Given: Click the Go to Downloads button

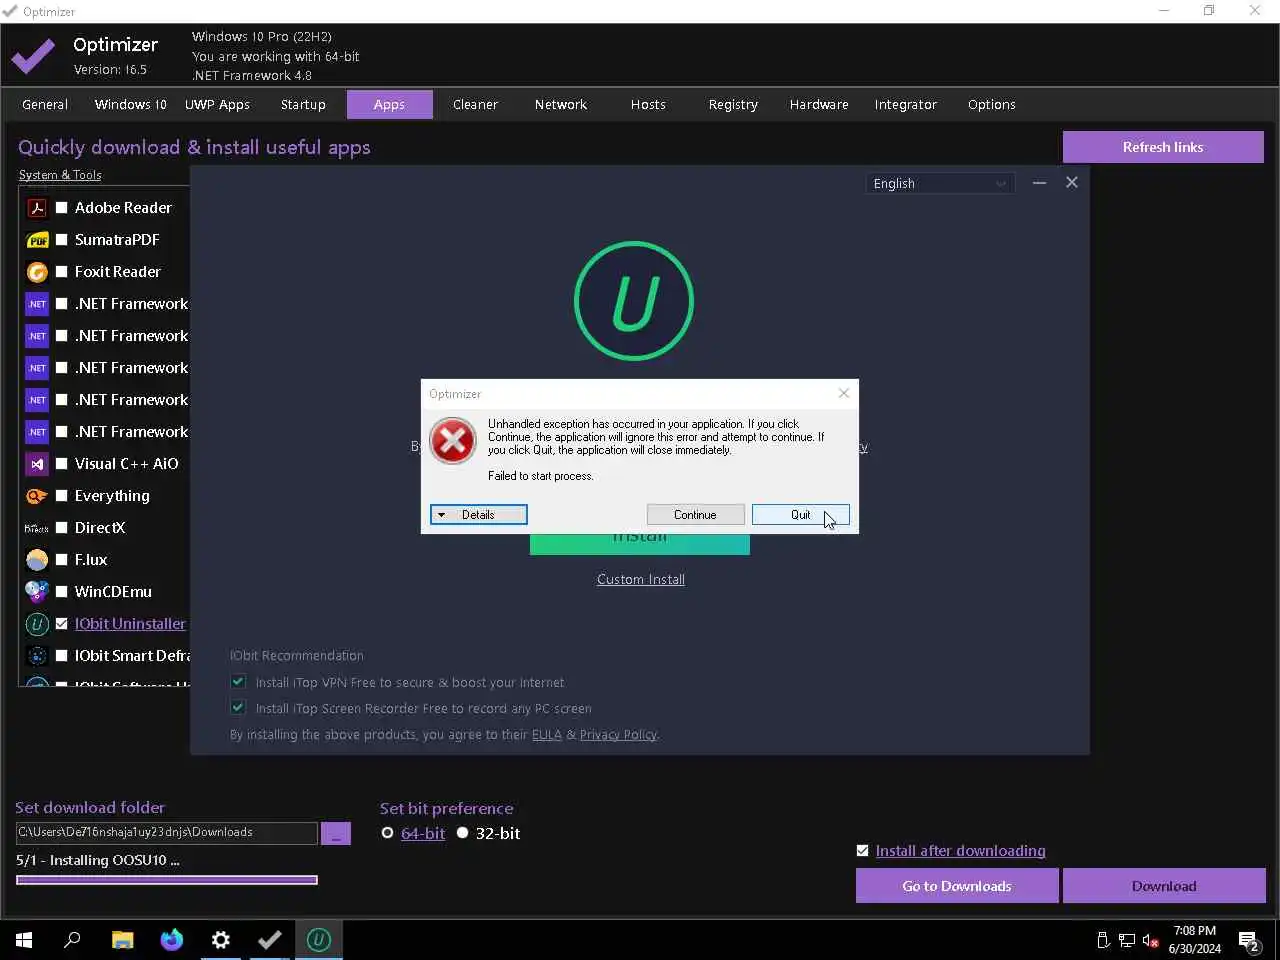Looking at the screenshot, I should click(957, 886).
